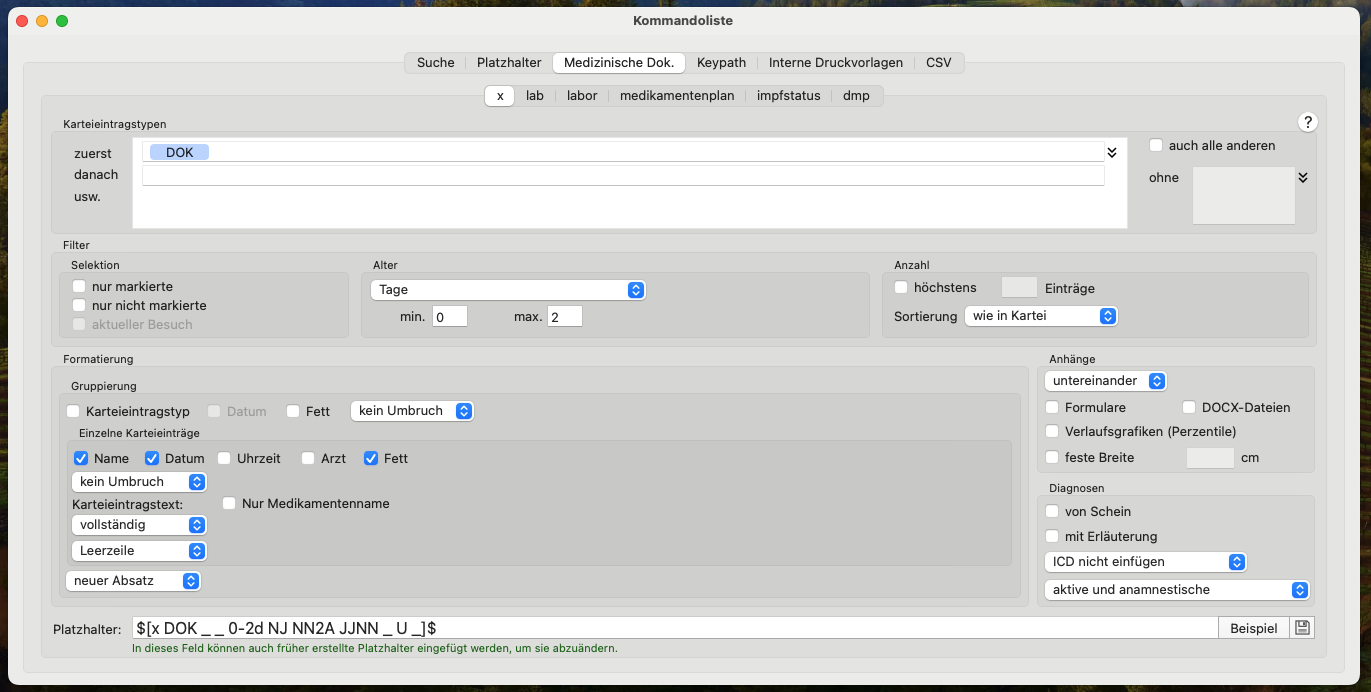Check 'von Schein' diagnosis option

tap(1052, 511)
